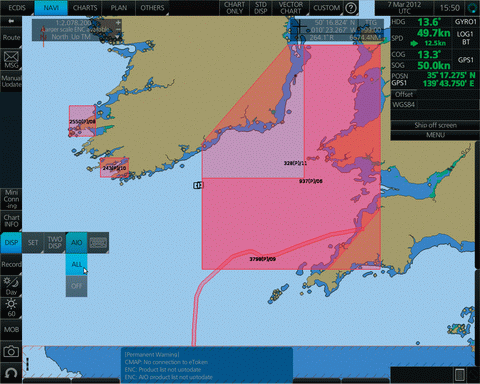Activate the MOB button
This screenshot has height=384, width=480.
[x=11, y=329]
